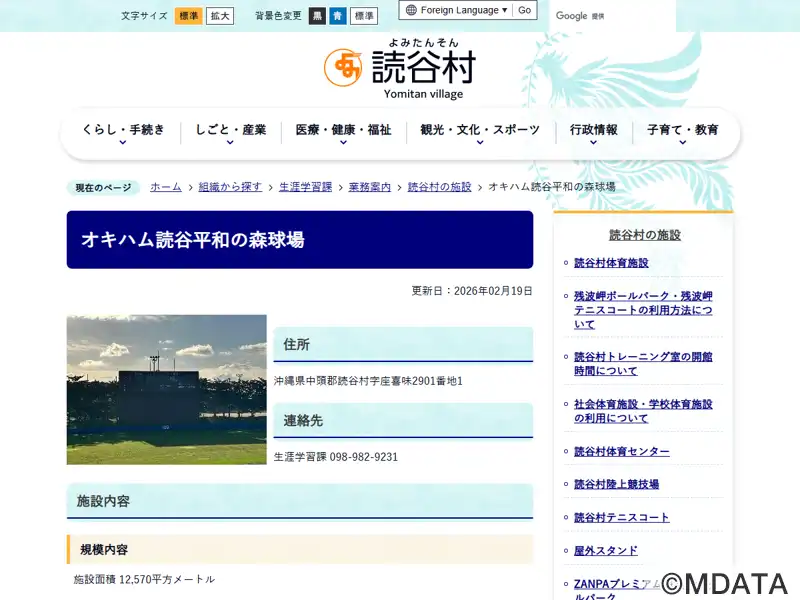Click the Google search input field

pyautogui.click(x=612, y=16)
